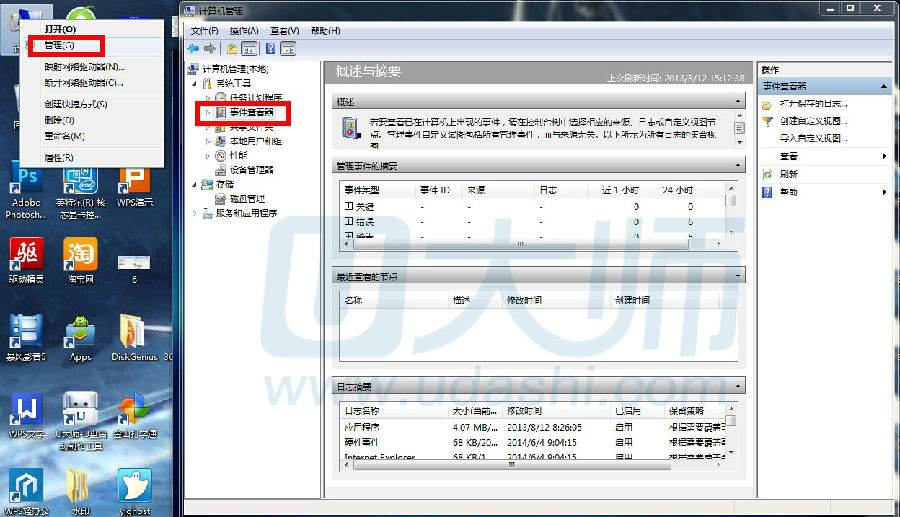This screenshot has height=517, width=900.
Task: Click the WPS文字 desktop shortcut
Action: (x=26, y=416)
